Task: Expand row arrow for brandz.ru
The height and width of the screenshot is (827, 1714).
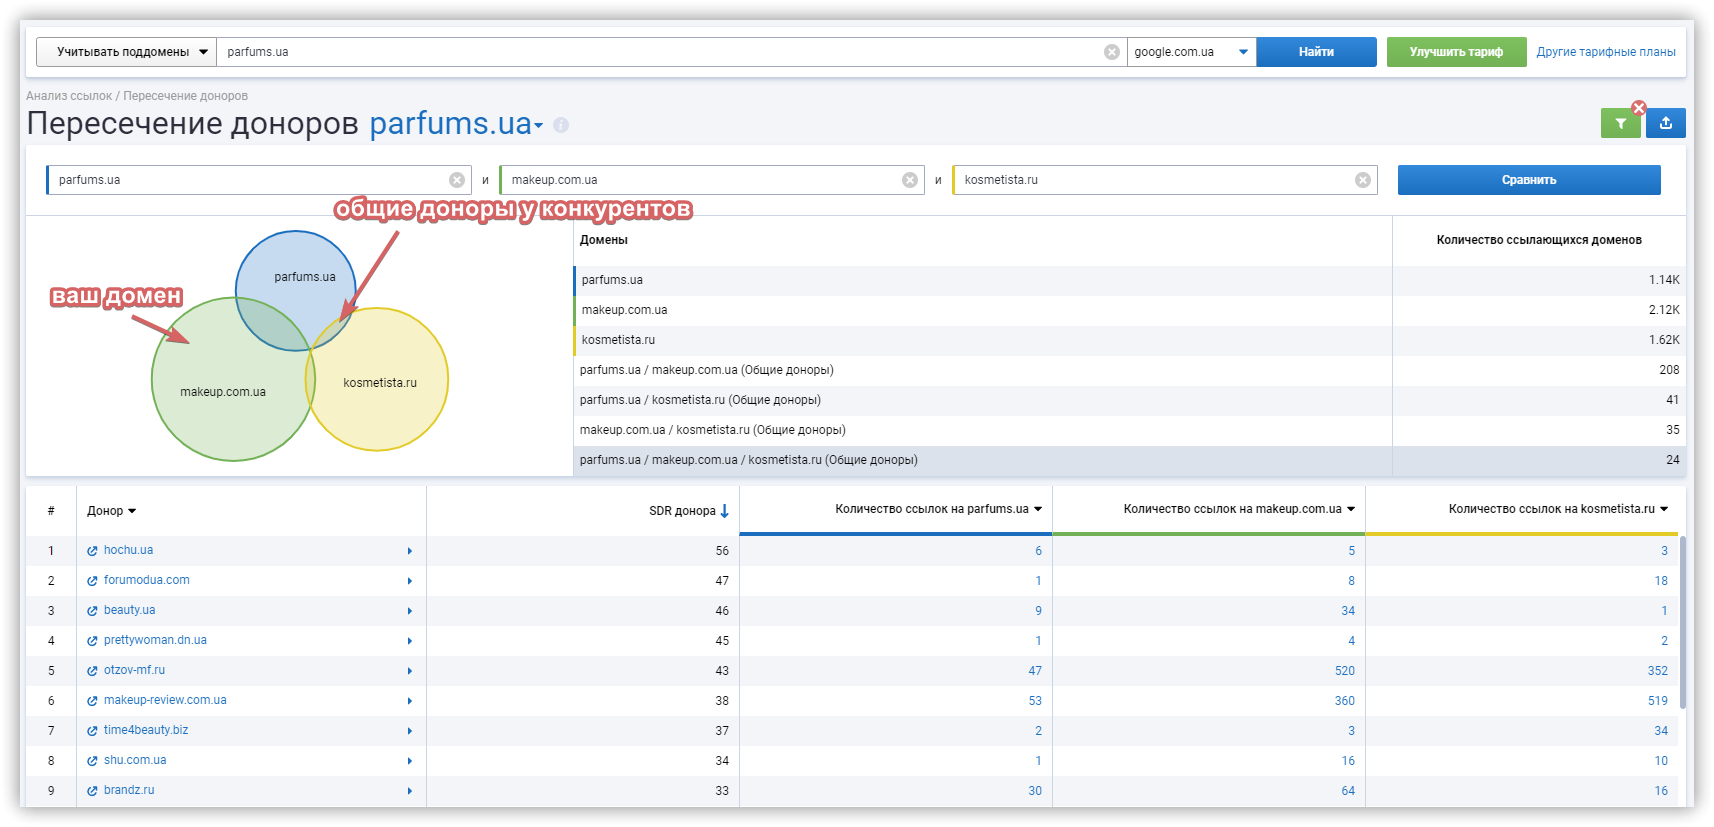Action: [x=410, y=791]
